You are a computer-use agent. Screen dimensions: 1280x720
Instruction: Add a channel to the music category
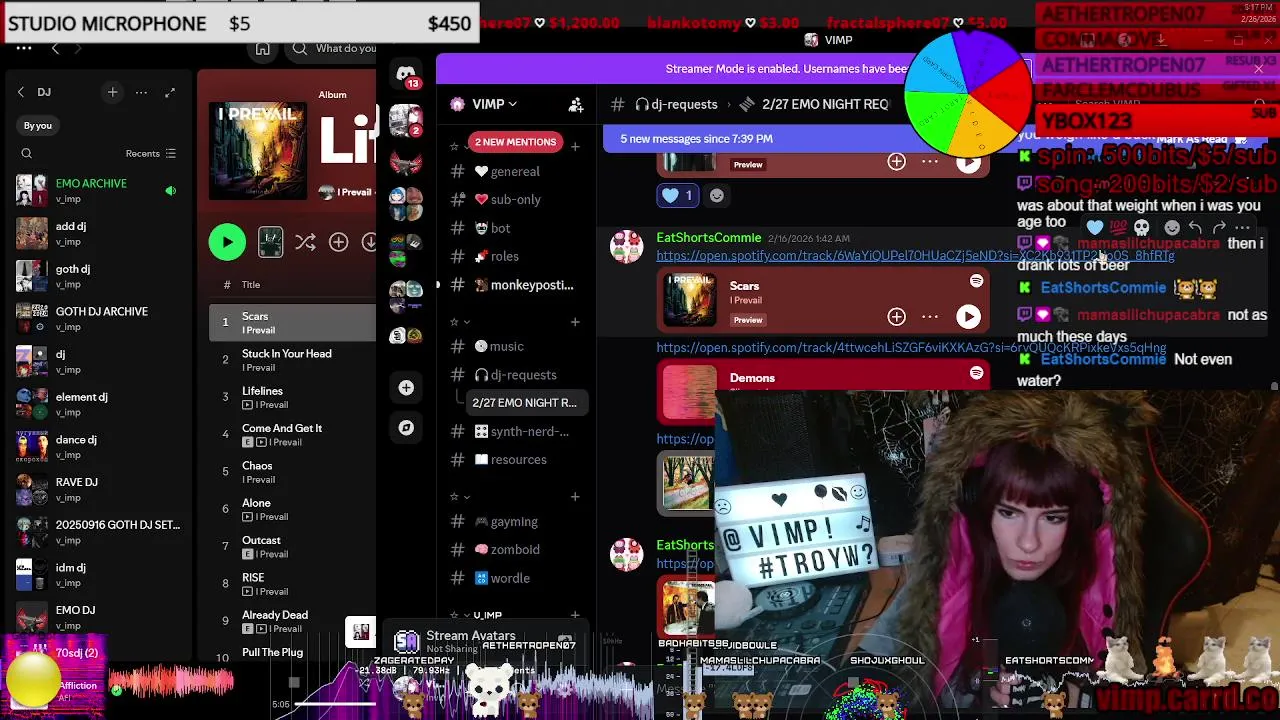[x=575, y=322]
